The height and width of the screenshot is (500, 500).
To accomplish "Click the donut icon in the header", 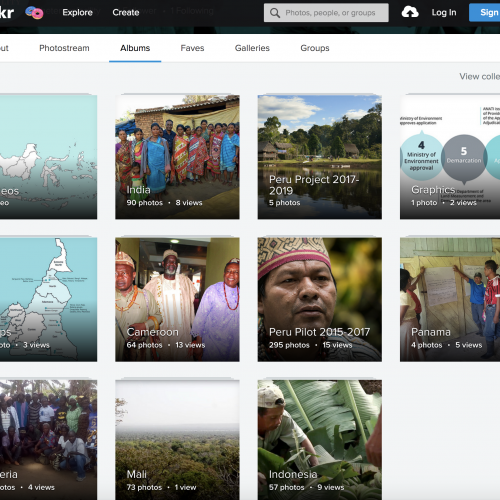I will (x=34, y=13).
